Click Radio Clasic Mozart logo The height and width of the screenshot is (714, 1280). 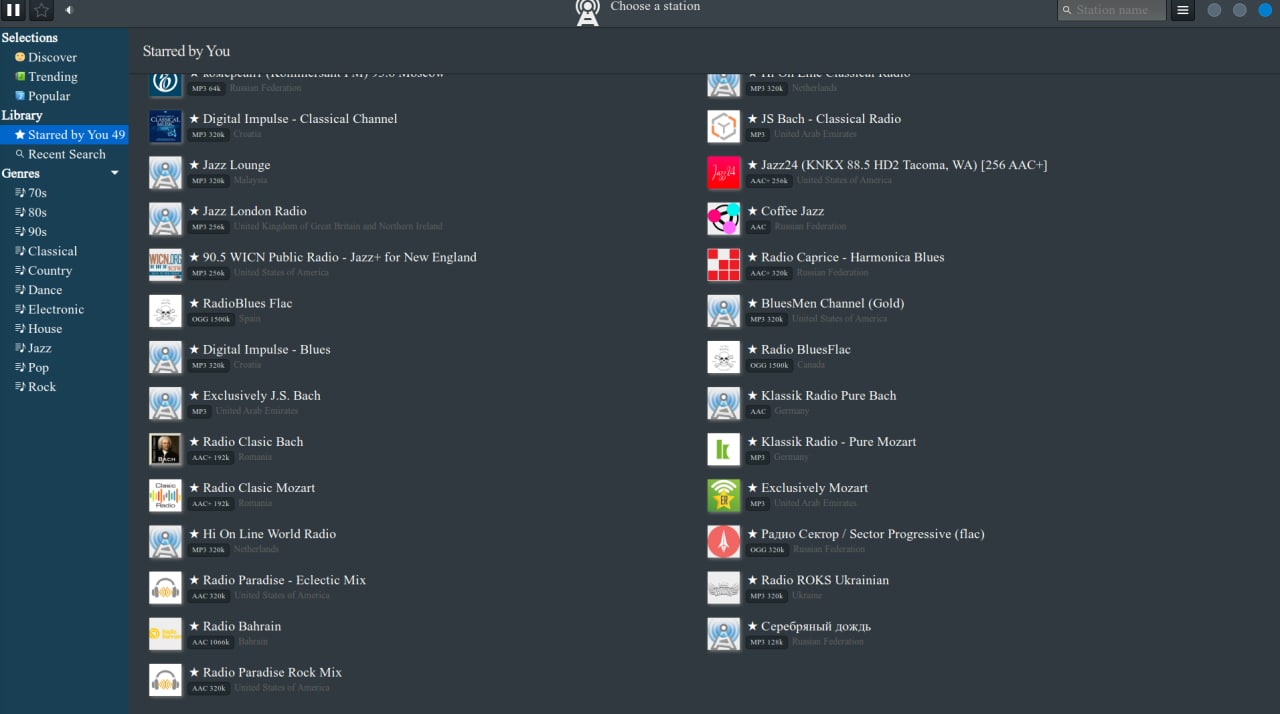tap(166, 496)
